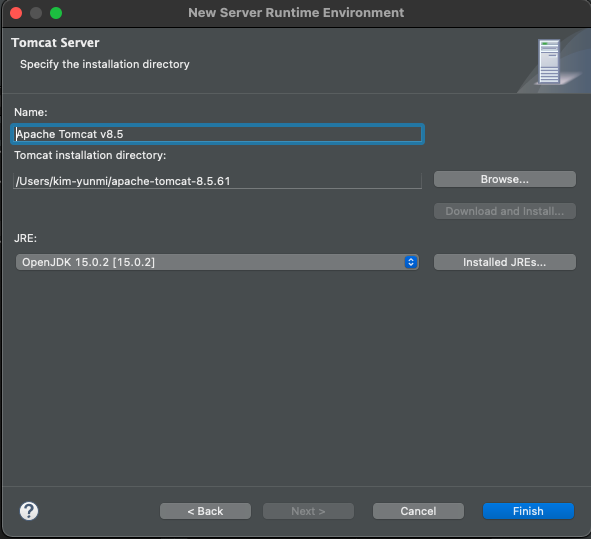Viewport: 591px width, 539px height.
Task: Go to previous page with < Back
Action: (x=205, y=511)
